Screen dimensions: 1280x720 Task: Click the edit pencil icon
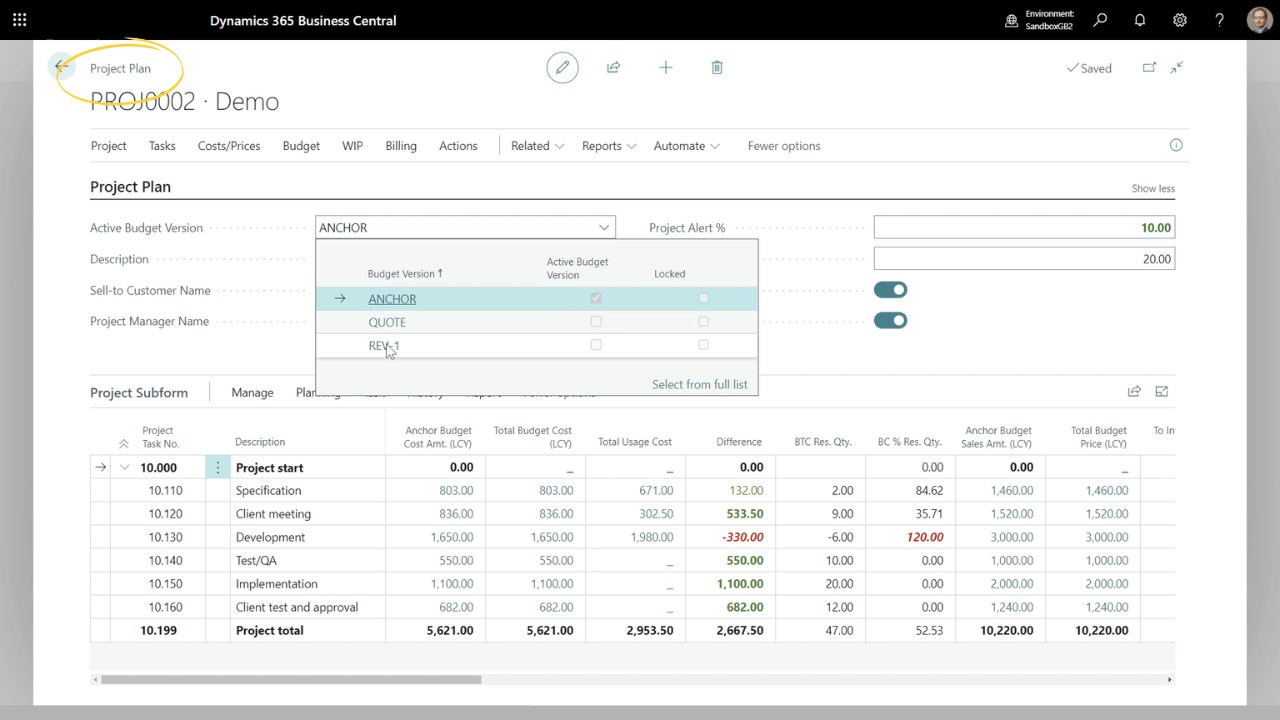pyautogui.click(x=562, y=67)
